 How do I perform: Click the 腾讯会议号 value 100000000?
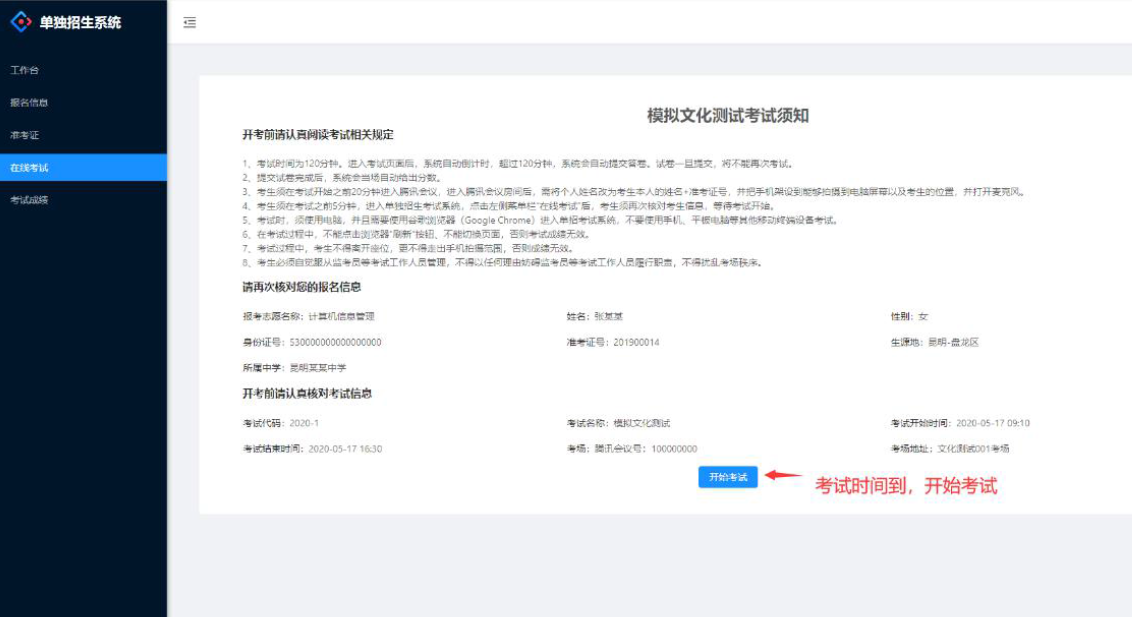click(x=673, y=449)
